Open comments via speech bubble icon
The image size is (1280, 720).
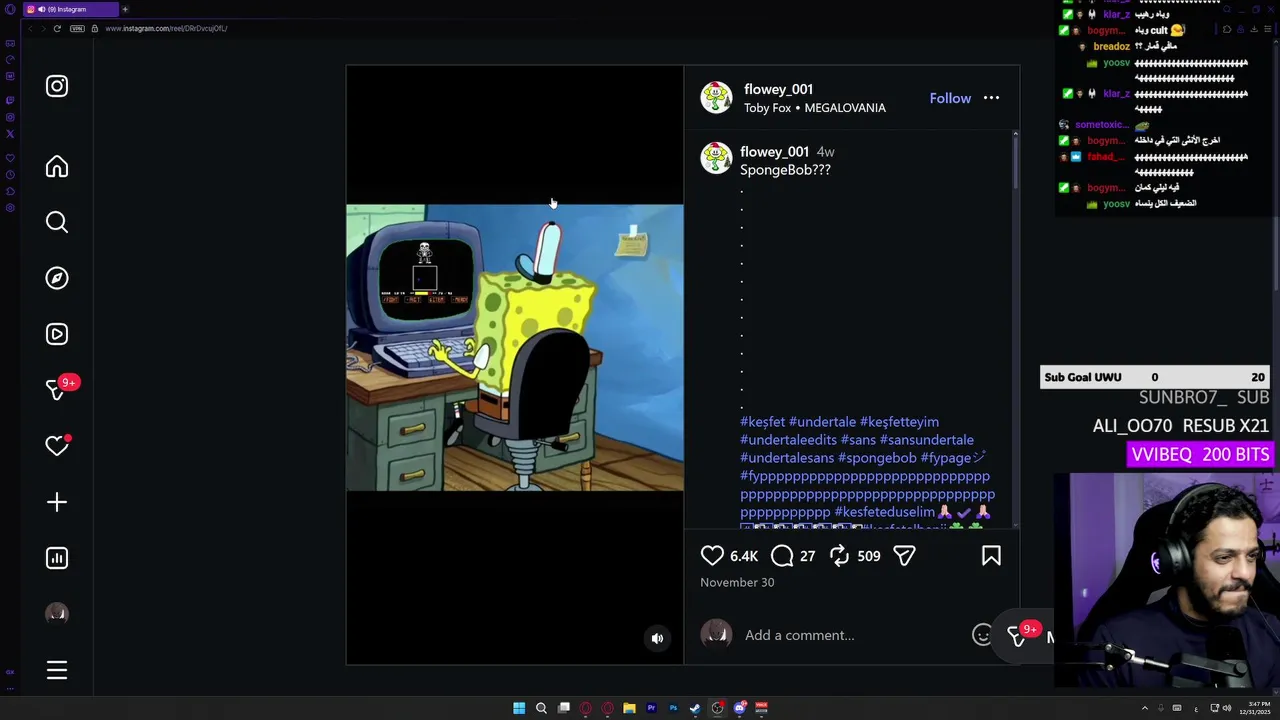(782, 555)
